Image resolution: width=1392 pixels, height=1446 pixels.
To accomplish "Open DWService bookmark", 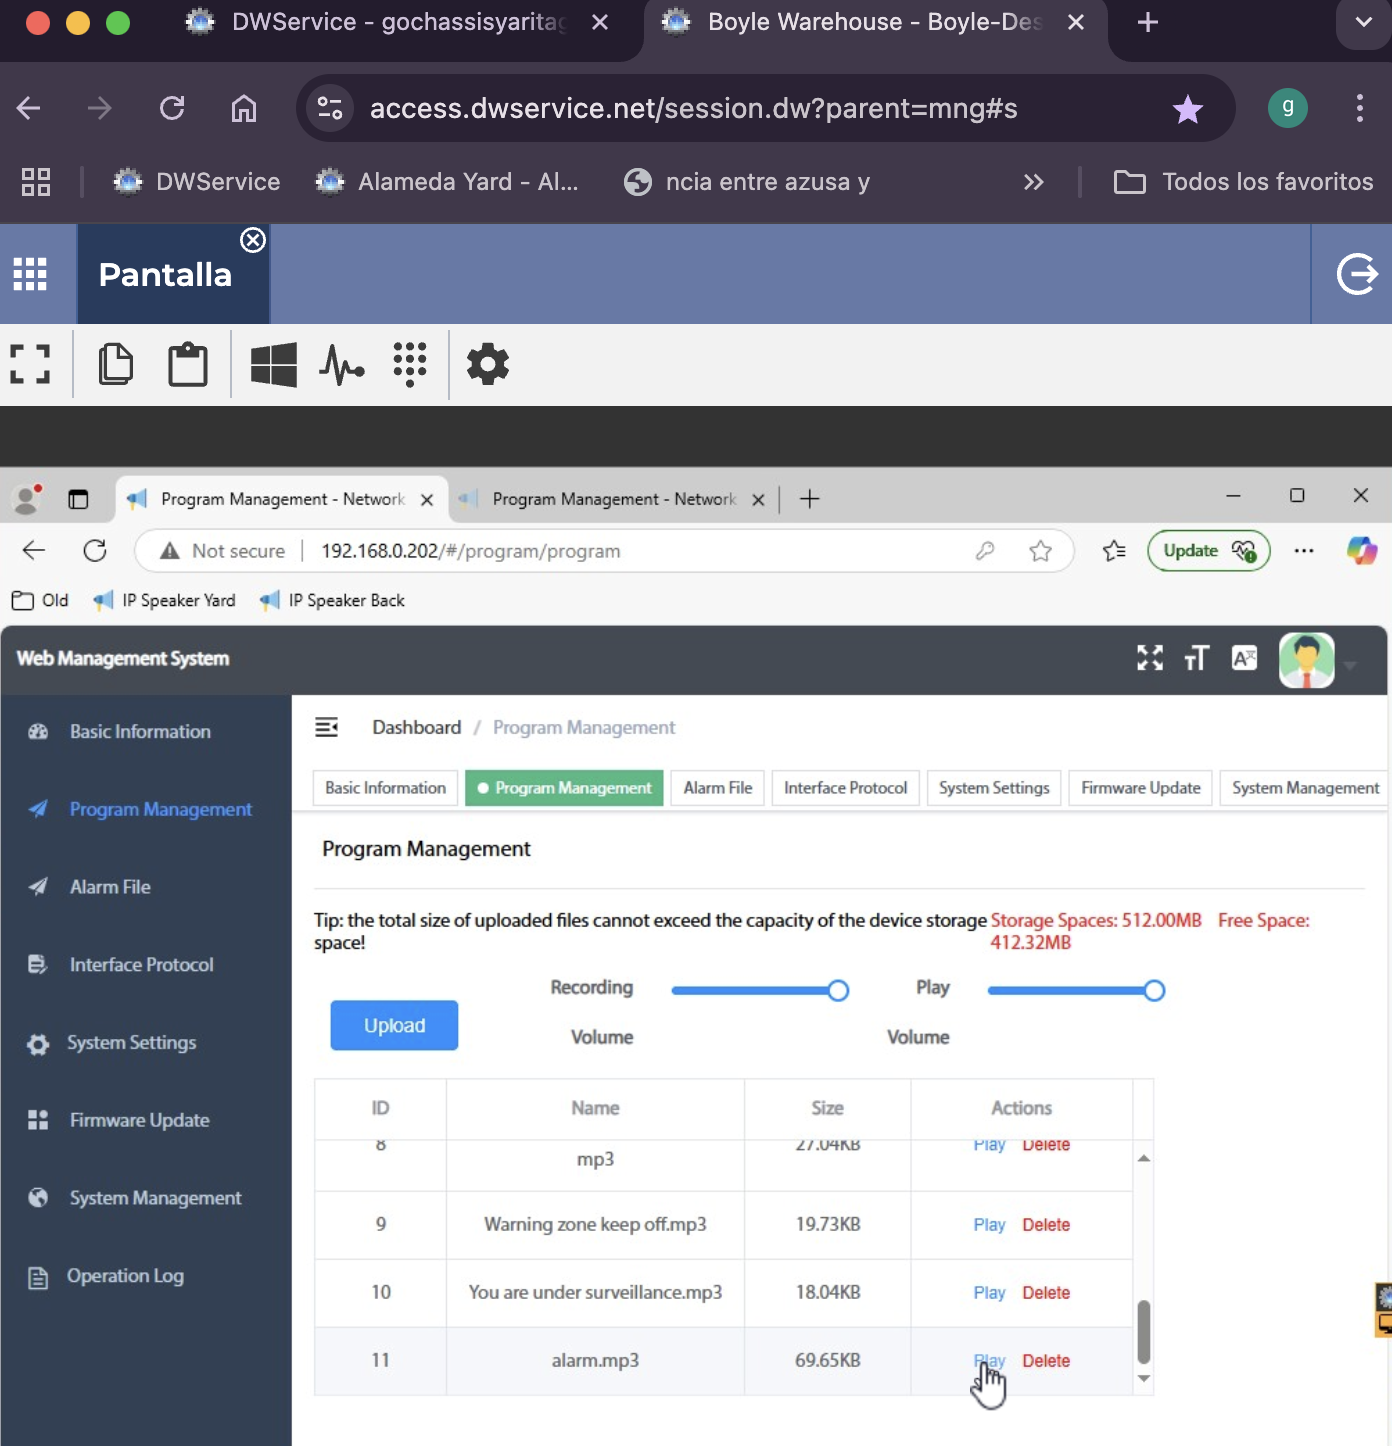I will [x=197, y=182].
